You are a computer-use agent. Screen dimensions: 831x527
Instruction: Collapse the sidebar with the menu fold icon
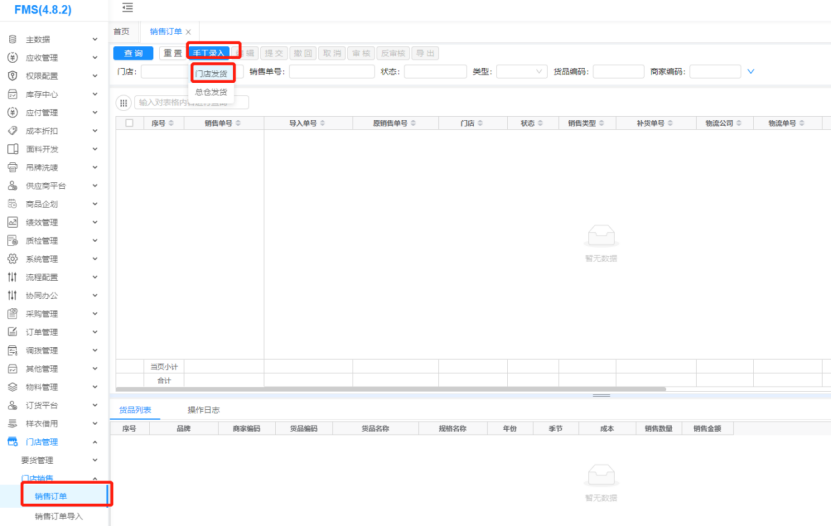click(127, 8)
